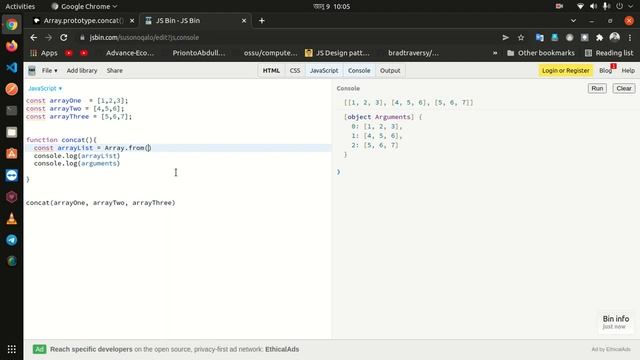Viewport: 640px width, 360px height.
Task: Clear the console output
Action: pos(624,88)
